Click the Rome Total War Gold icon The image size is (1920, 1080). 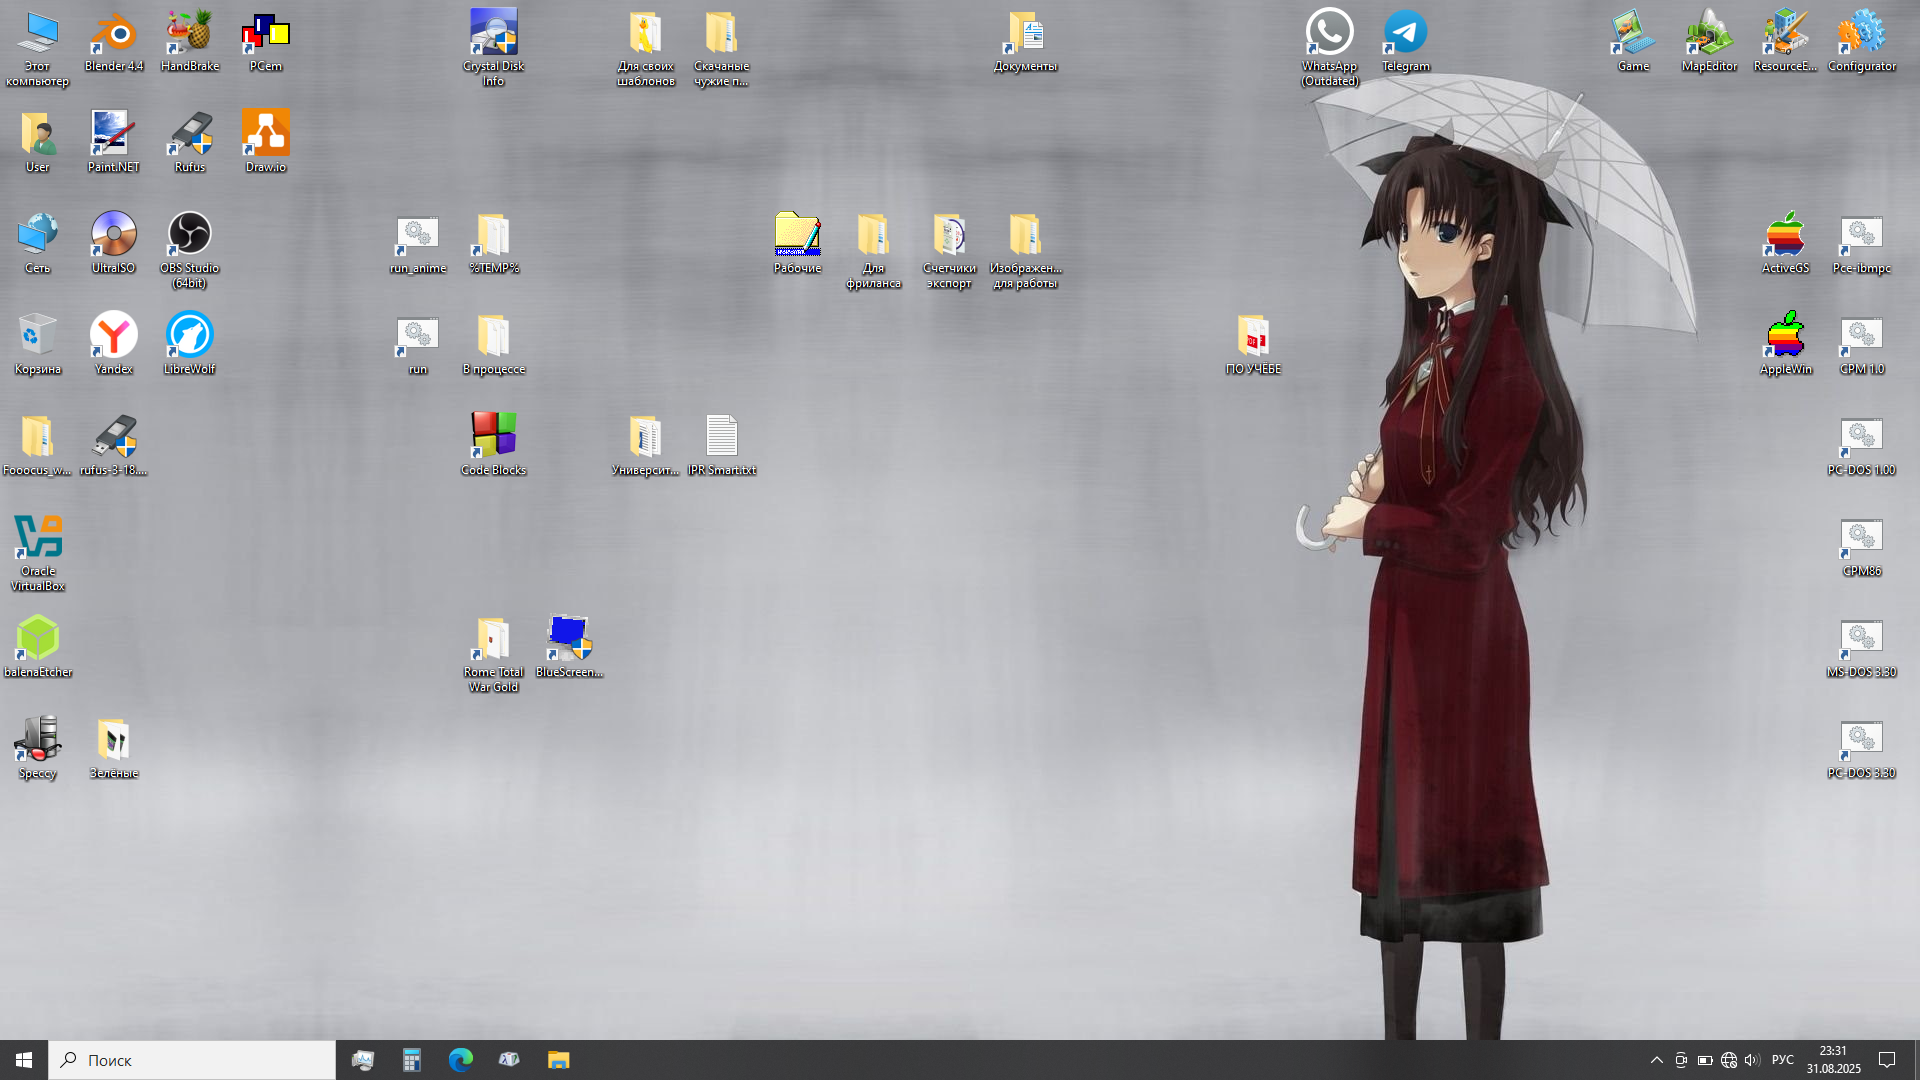pos(493,654)
